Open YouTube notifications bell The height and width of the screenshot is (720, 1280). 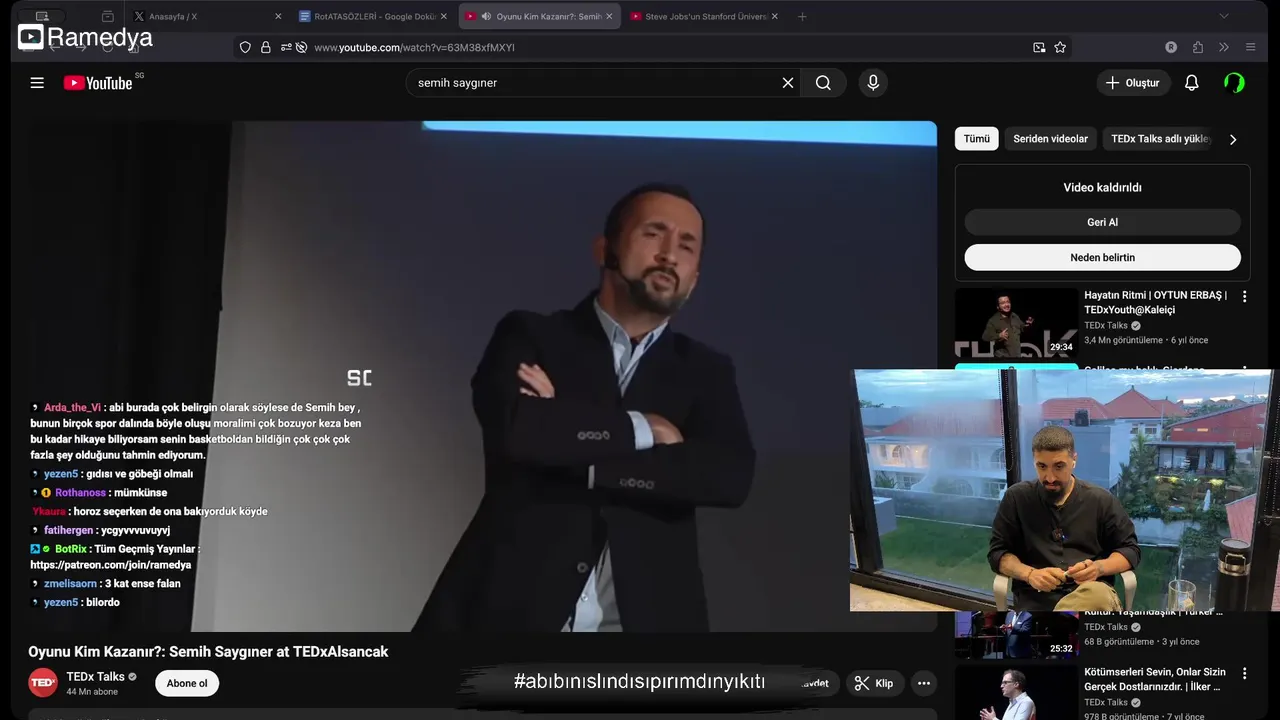click(x=1191, y=83)
